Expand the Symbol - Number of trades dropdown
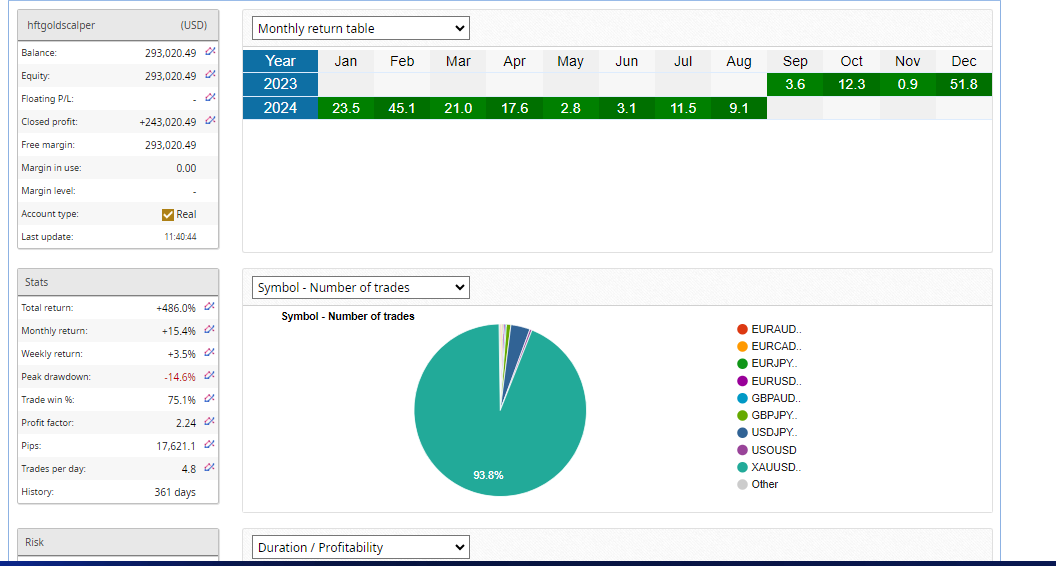1056x566 pixels. pos(360,287)
